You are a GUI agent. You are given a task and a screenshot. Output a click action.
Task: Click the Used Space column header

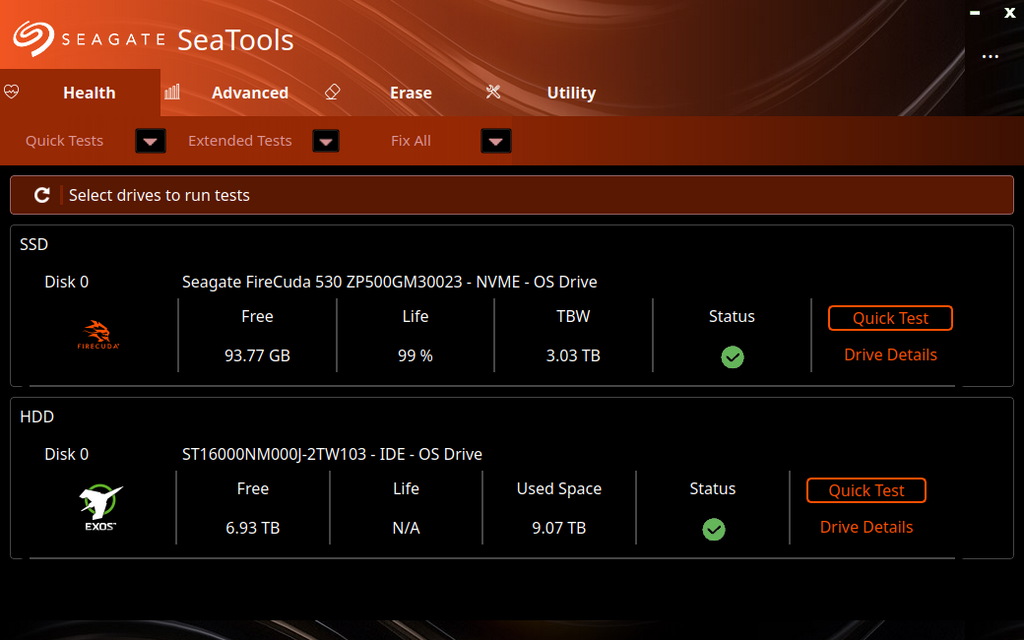559,488
